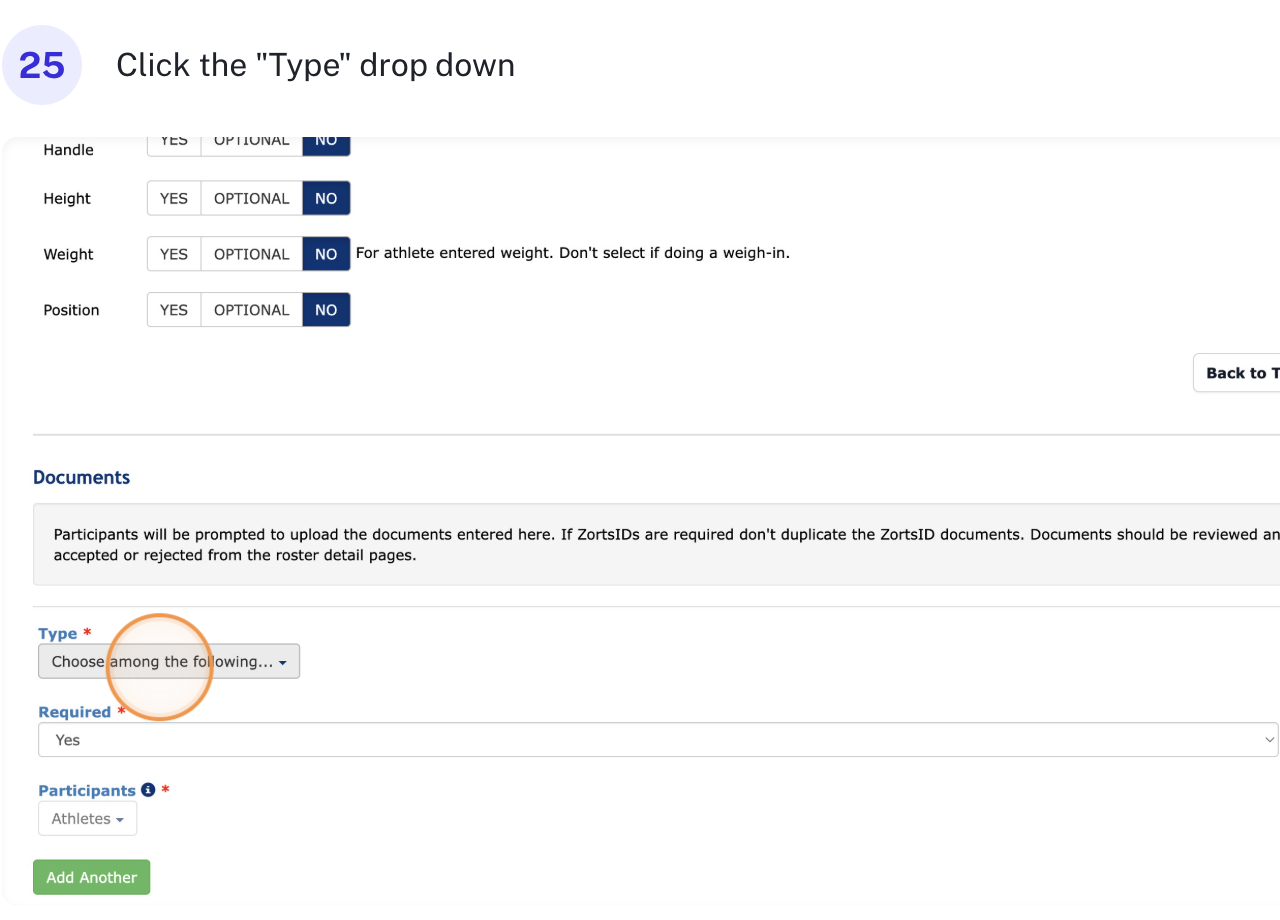The image size is (1280, 920).
Task: Set Position to YES
Action: tap(174, 310)
